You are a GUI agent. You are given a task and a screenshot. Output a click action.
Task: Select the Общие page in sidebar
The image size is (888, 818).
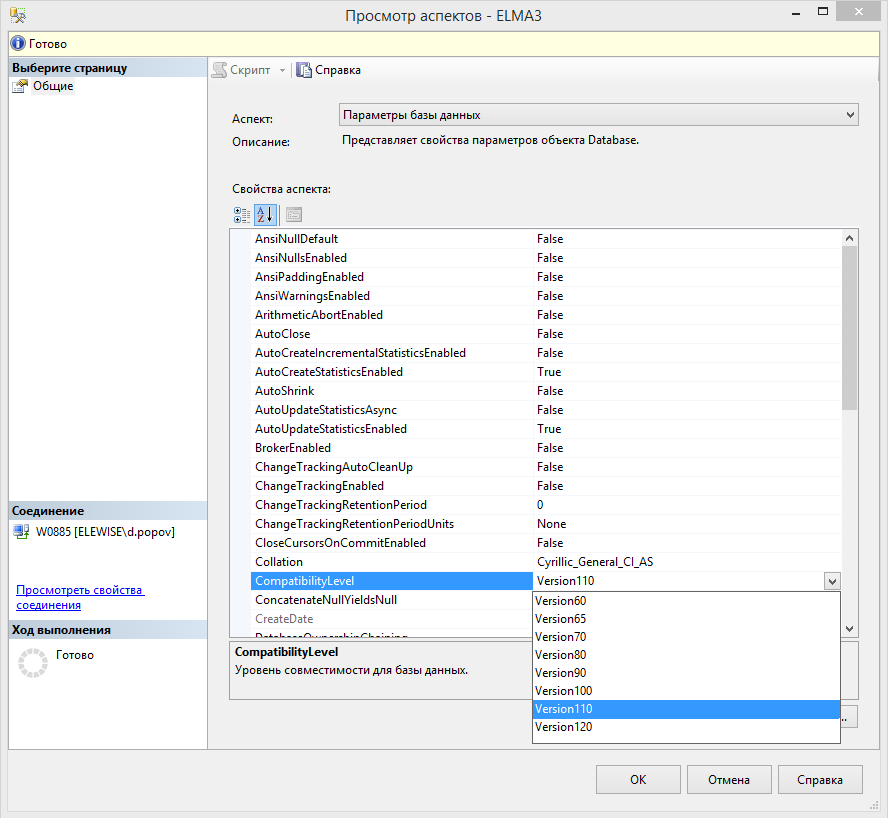(52, 86)
